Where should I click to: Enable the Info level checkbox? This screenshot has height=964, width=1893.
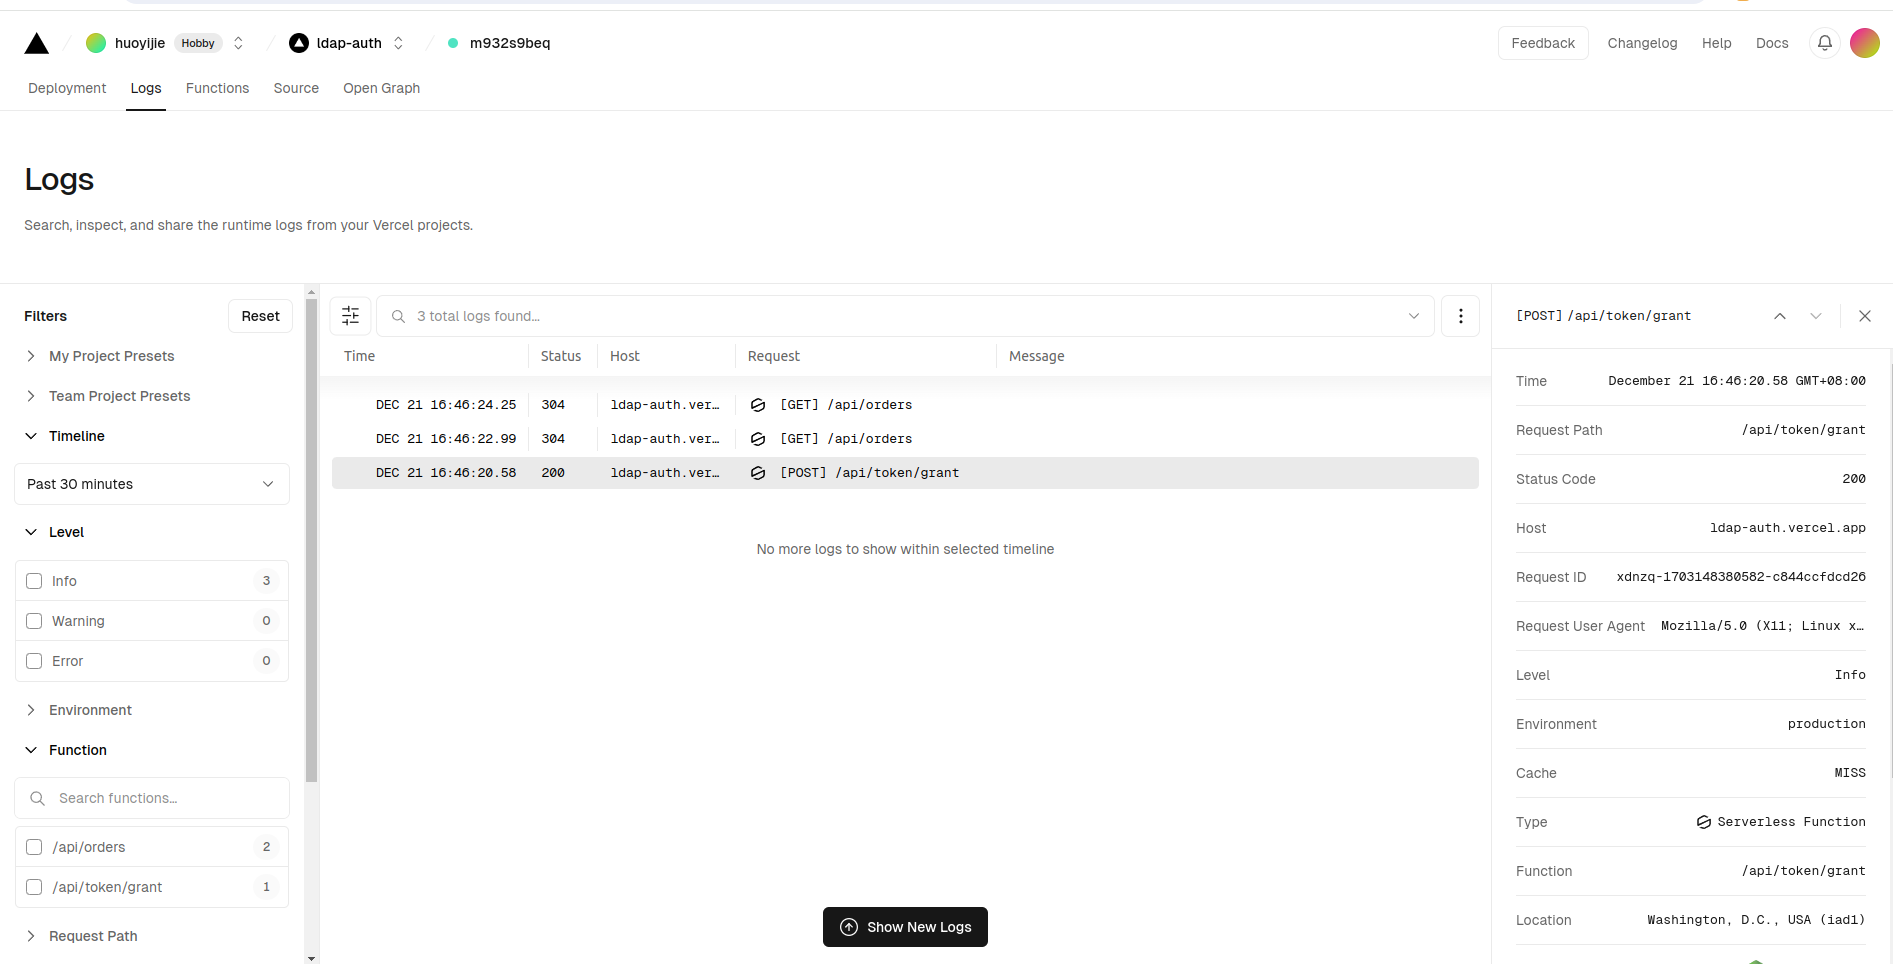tap(34, 581)
